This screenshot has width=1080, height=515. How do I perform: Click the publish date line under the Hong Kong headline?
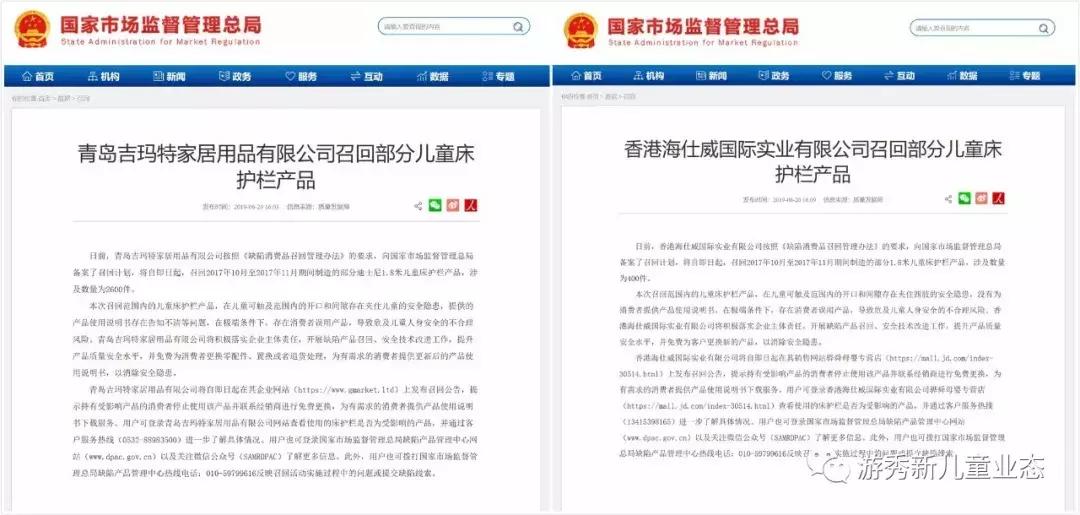click(813, 199)
